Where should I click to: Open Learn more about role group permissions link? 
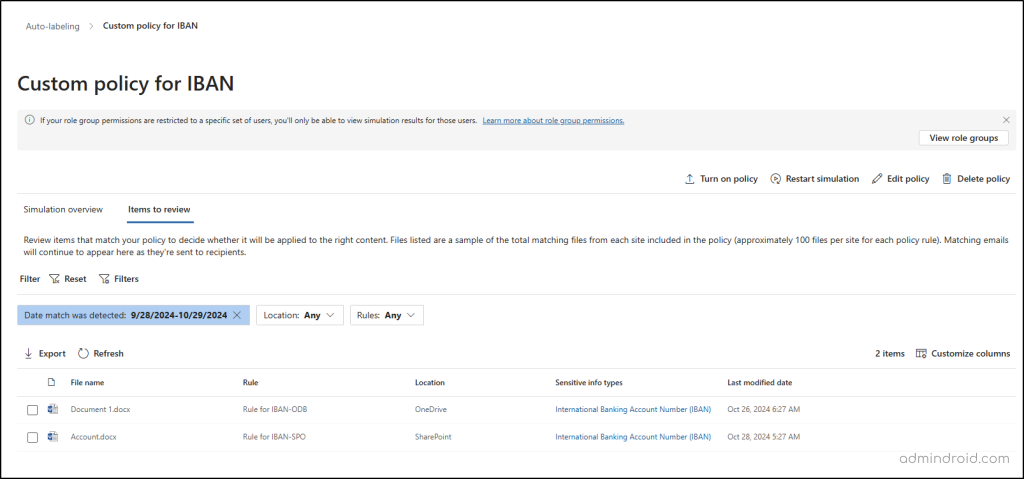point(553,120)
